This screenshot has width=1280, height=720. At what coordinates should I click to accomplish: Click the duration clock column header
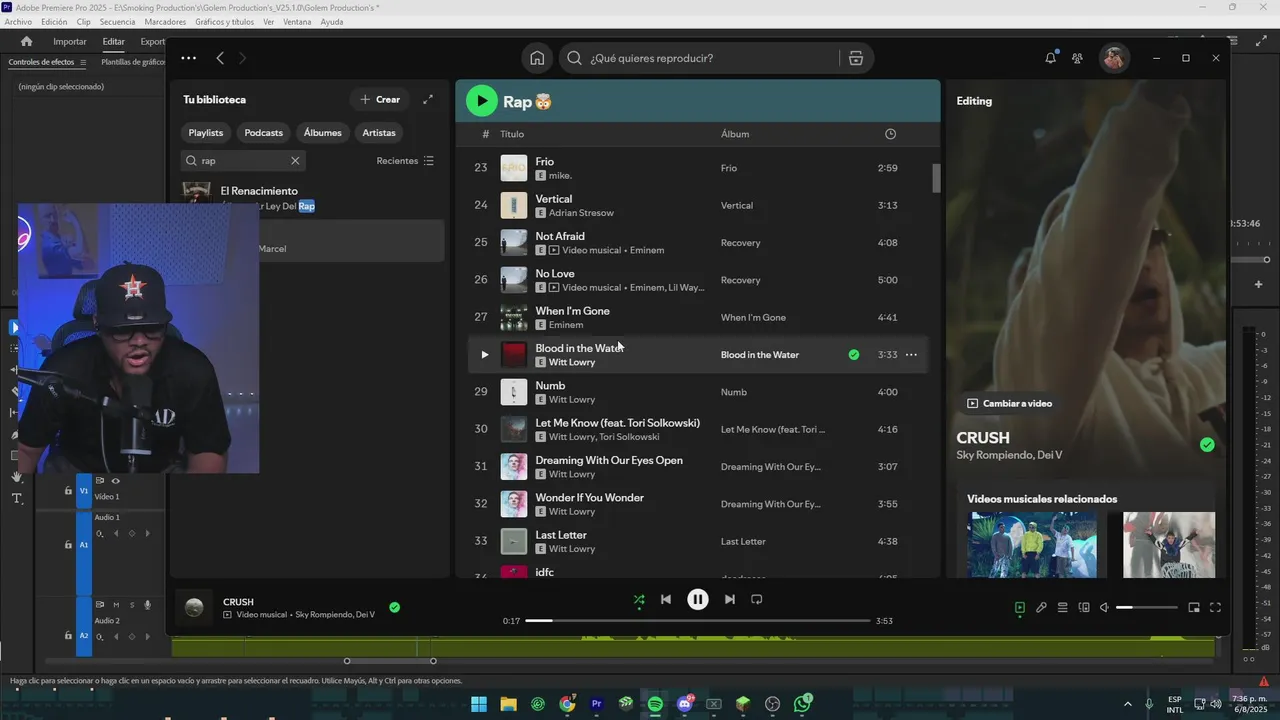(x=890, y=134)
